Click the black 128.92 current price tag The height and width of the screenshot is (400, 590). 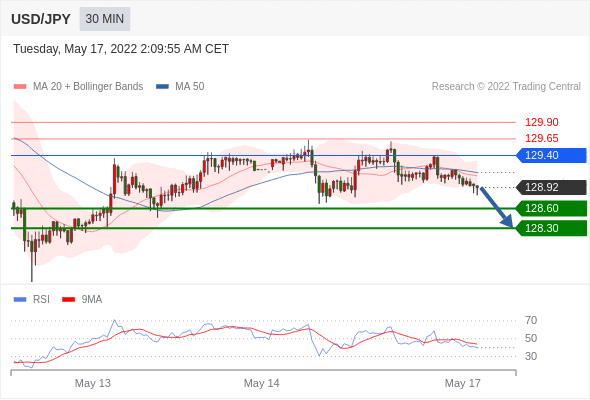(x=551, y=187)
